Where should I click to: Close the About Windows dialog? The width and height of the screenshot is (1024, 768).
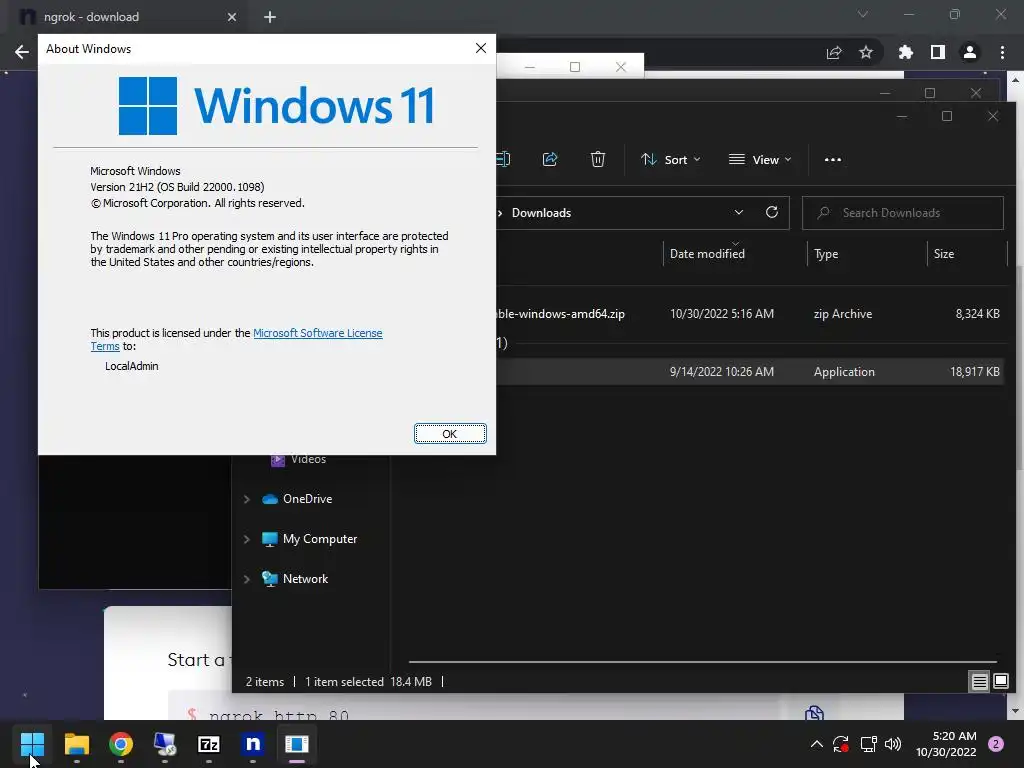pos(481,48)
